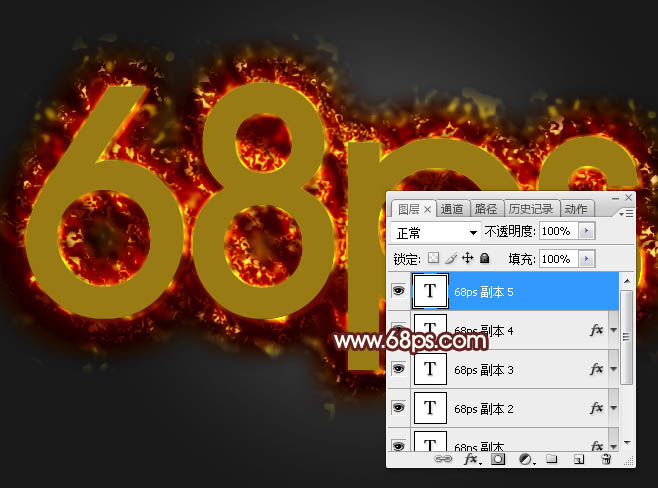Lock image pixels brush icon
This screenshot has width=658, height=488.
pos(451,258)
